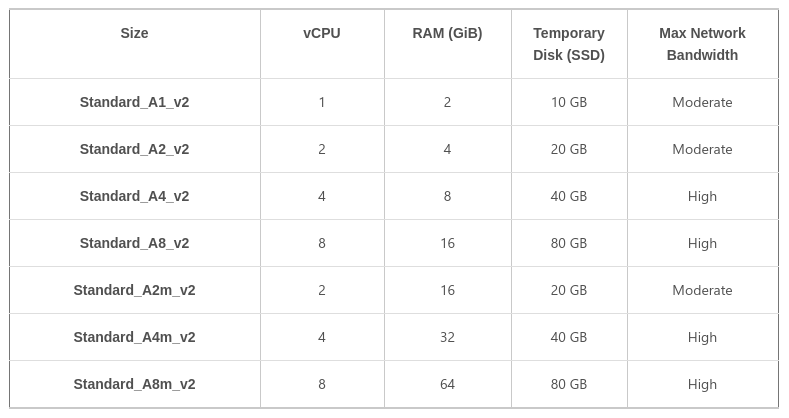Click the Standard_A4_v2 cell
Screen dimensions: 789x418
coord(134,196)
